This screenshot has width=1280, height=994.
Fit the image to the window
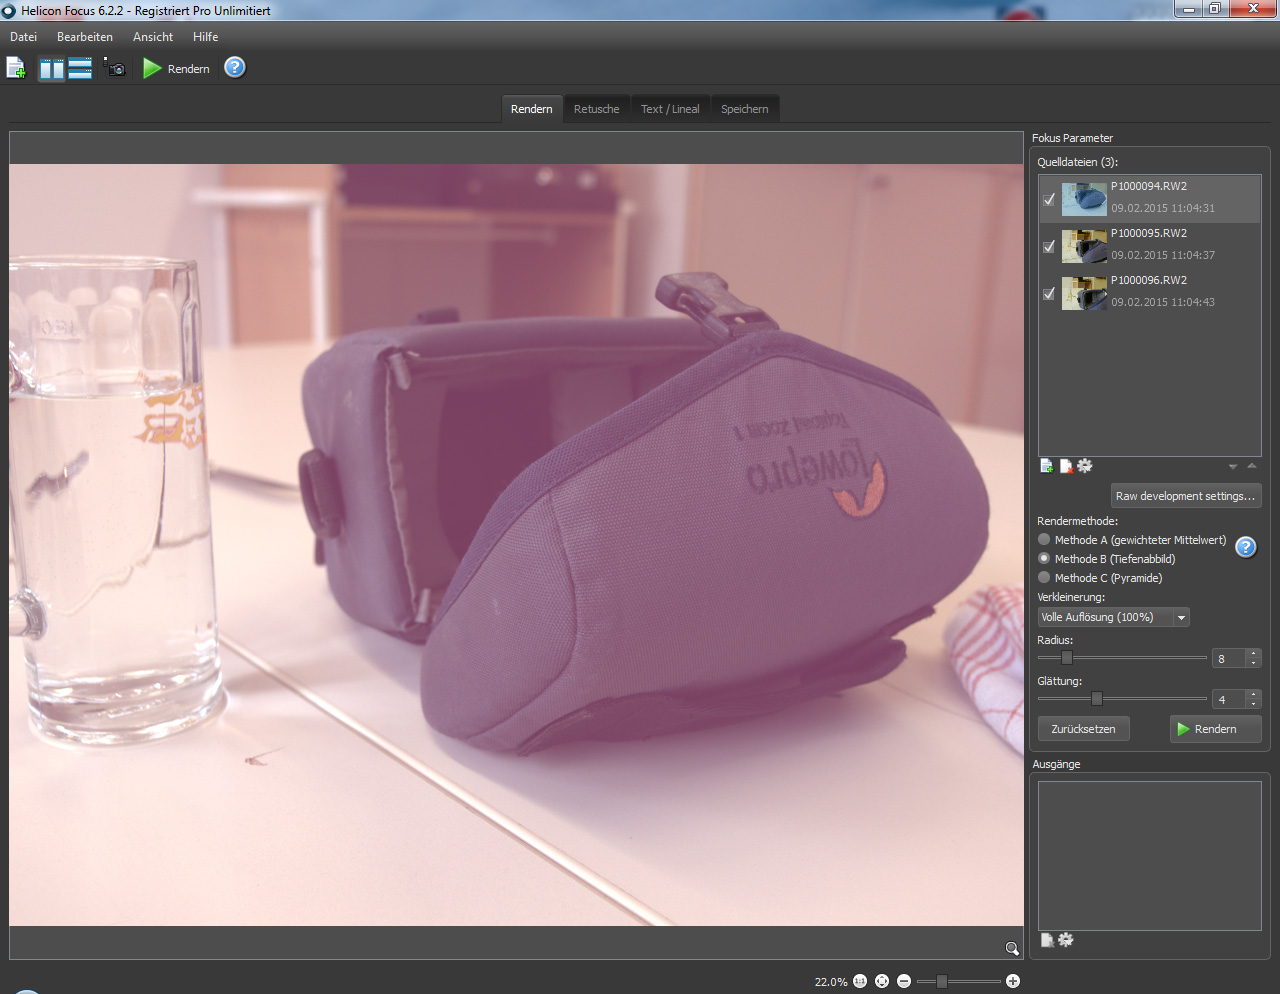pyautogui.click(x=882, y=982)
